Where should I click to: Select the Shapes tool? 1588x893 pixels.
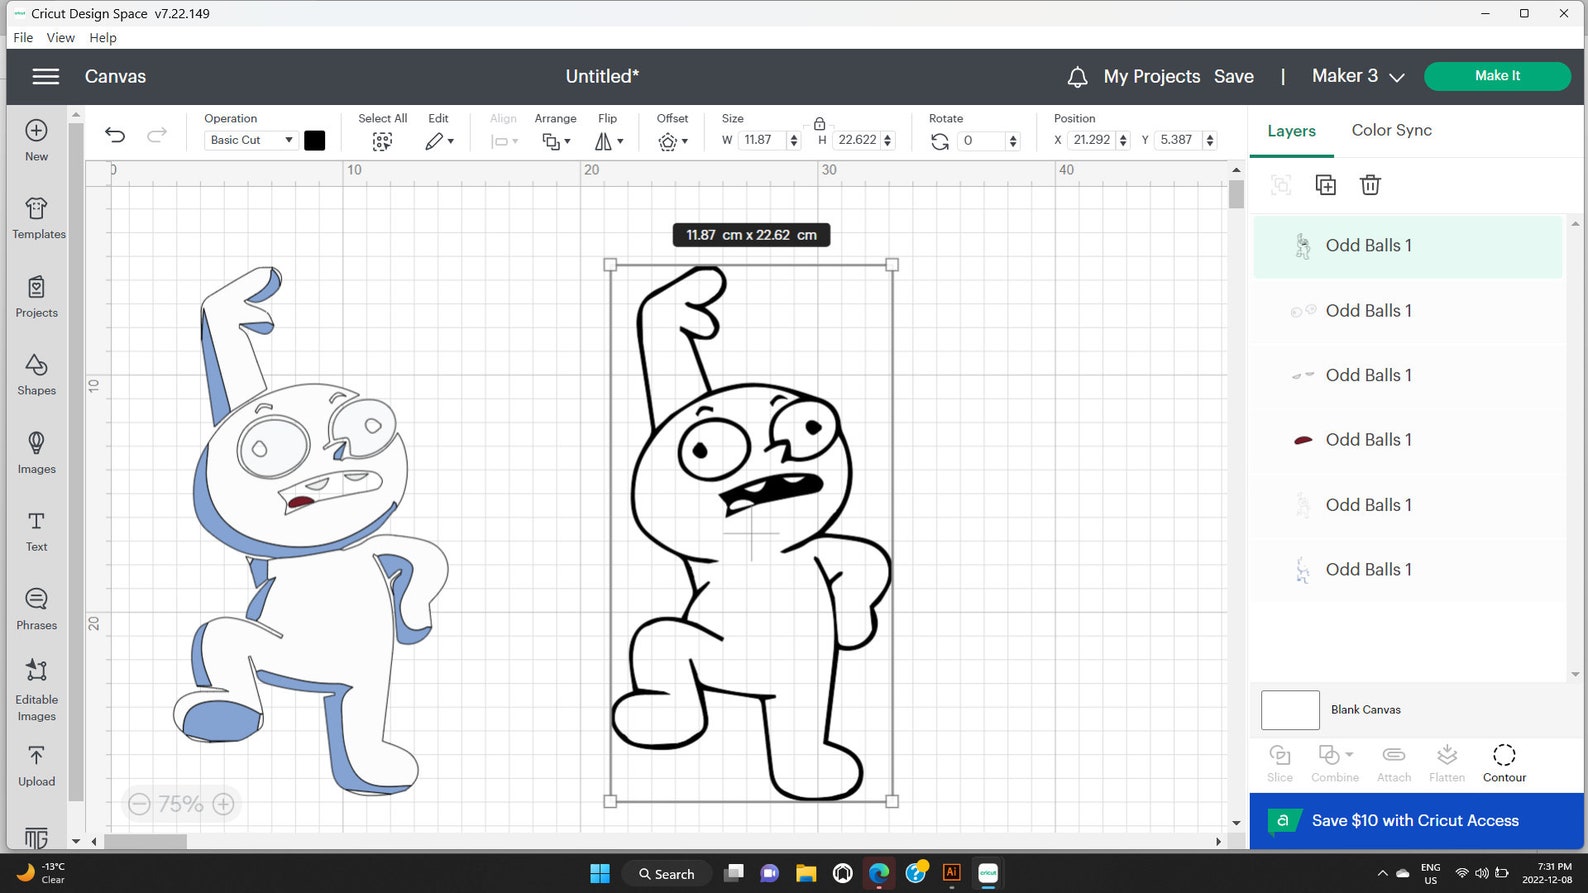point(36,375)
